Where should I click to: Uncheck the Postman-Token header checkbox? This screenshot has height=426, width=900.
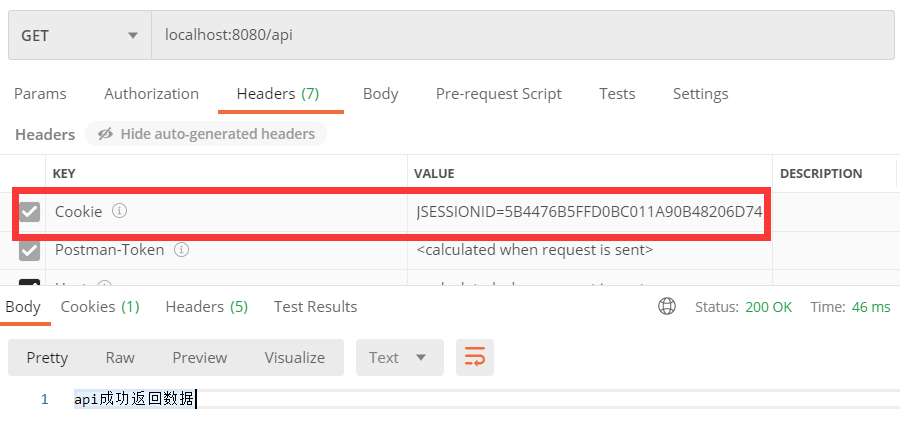tap(29, 250)
